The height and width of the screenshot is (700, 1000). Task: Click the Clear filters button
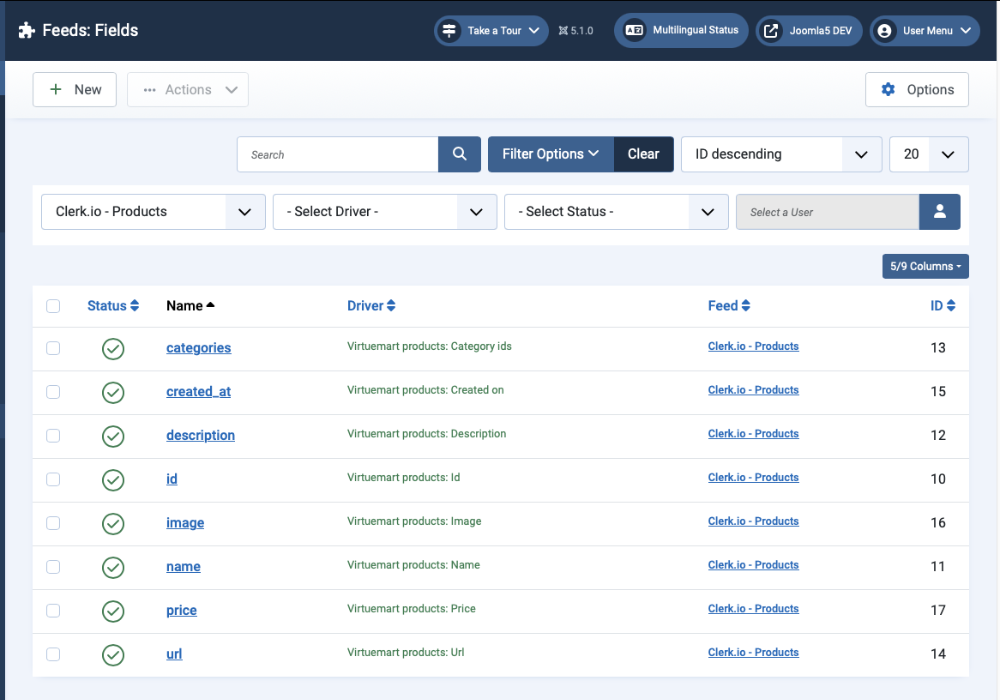pyautogui.click(x=643, y=154)
